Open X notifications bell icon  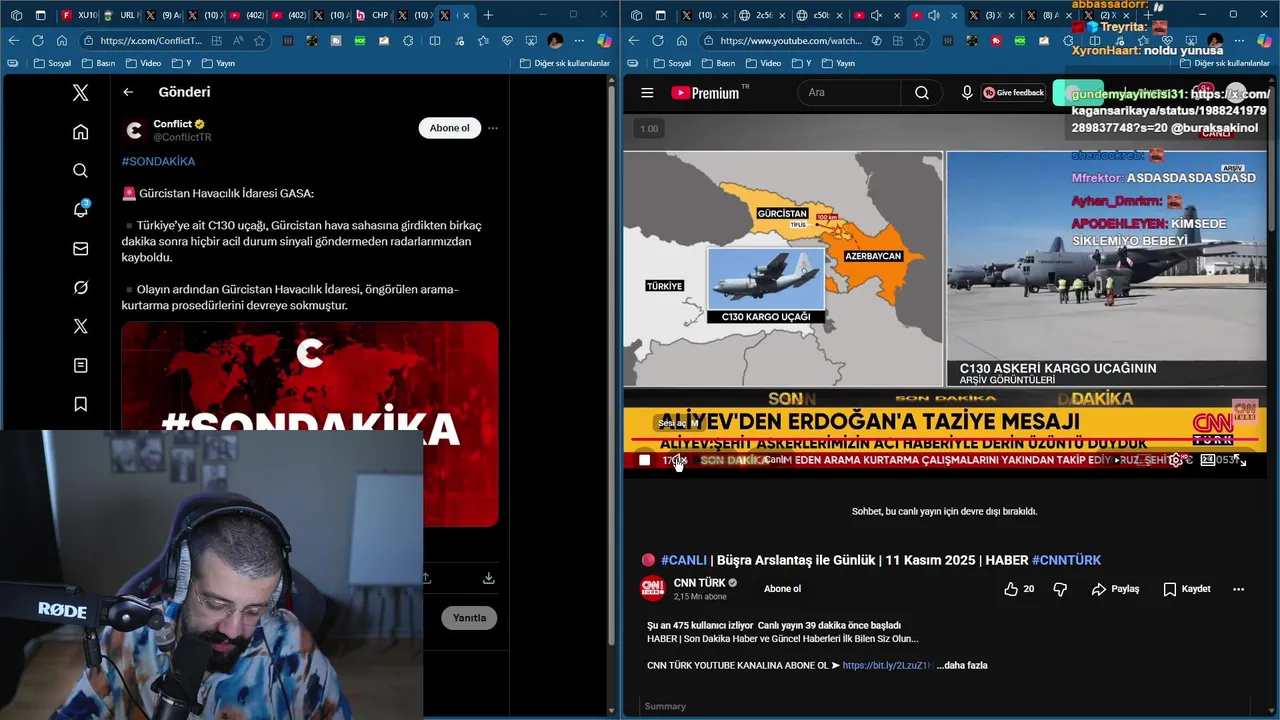pyautogui.click(x=81, y=209)
